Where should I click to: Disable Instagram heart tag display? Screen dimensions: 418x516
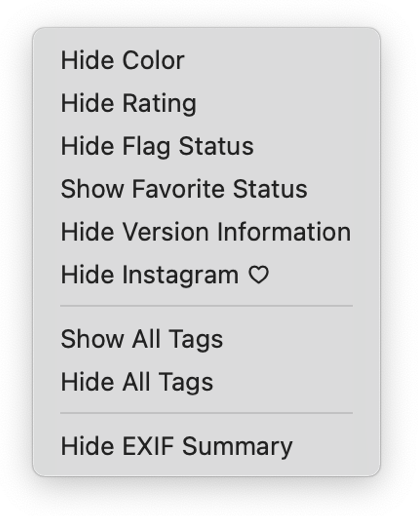pos(206,275)
